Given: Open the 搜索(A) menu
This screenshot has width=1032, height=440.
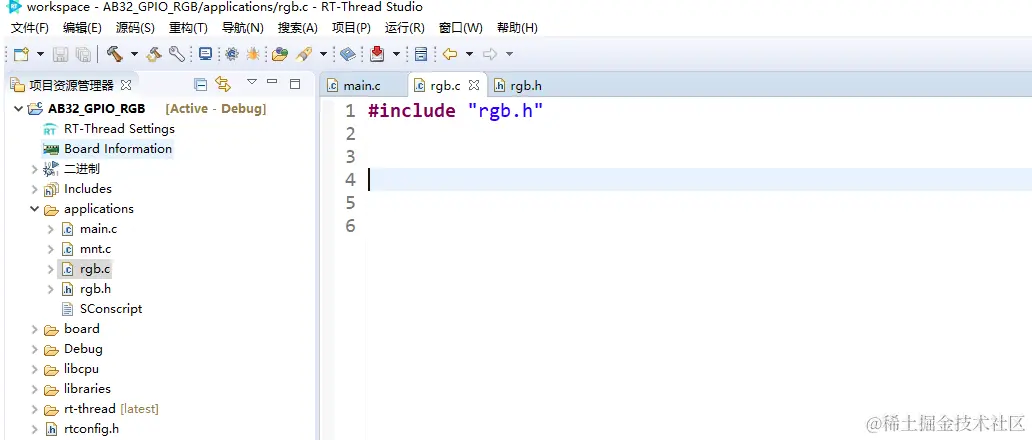Looking at the screenshot, I should click(297, 28).
